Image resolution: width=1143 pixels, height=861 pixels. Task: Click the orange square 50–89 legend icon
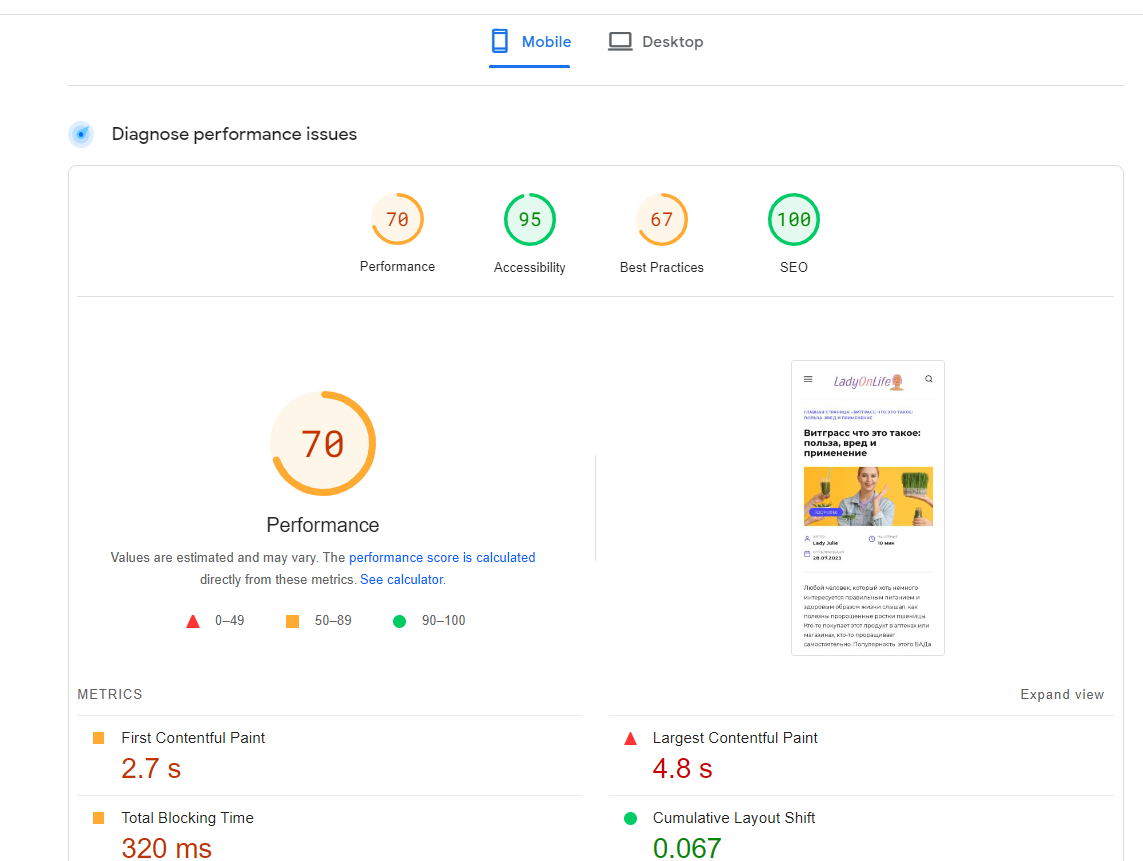pyautogui.click(x=292, y=621)
